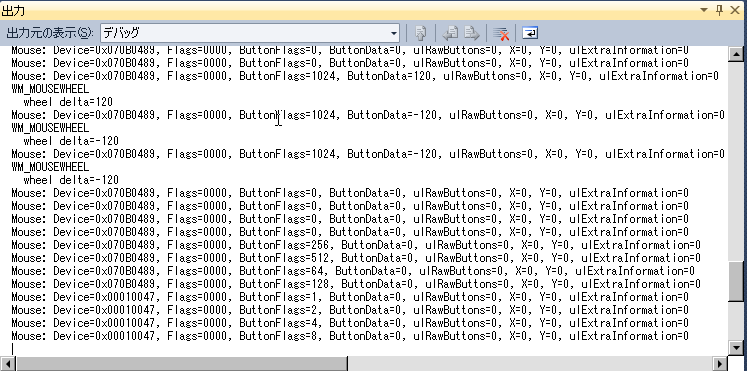747x371 pixels.
Task: Click the 出力元の表示(S): label
Action: click(x=49, y=33)
